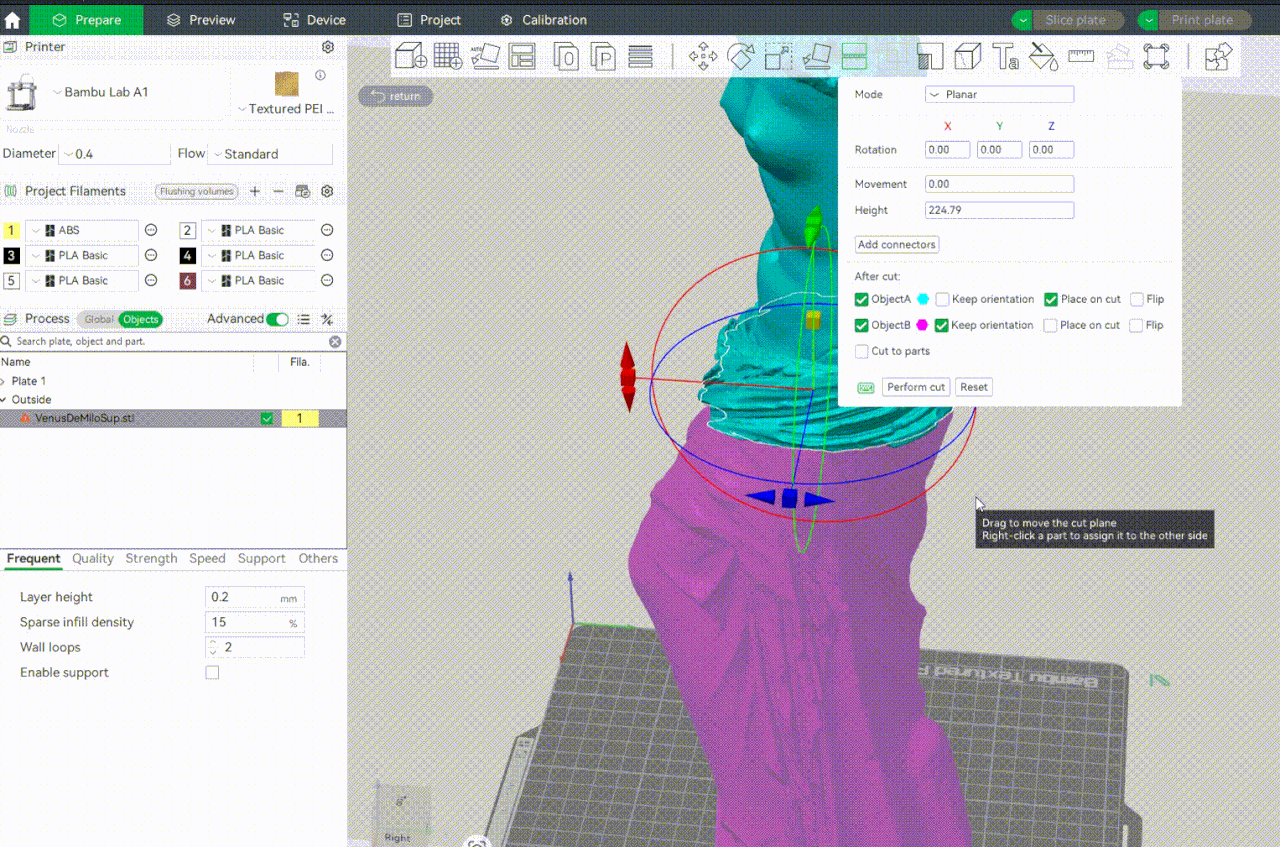
Task: Check ObjectA Keep orientation
Action: click(942, 299)
